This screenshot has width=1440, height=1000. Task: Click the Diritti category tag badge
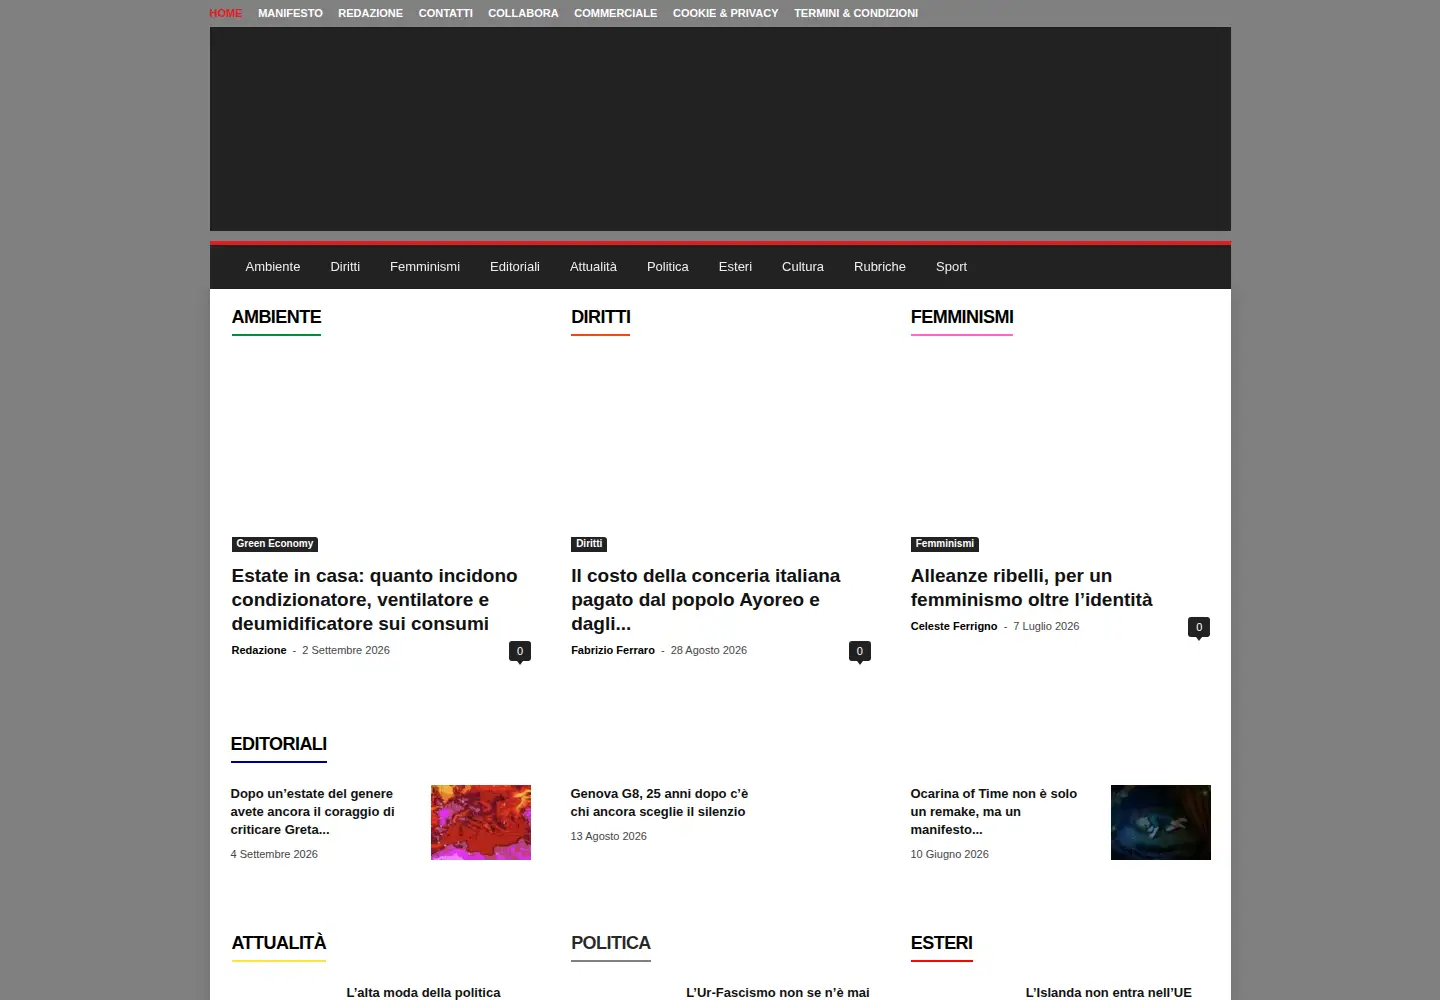[x=589, y=544]
